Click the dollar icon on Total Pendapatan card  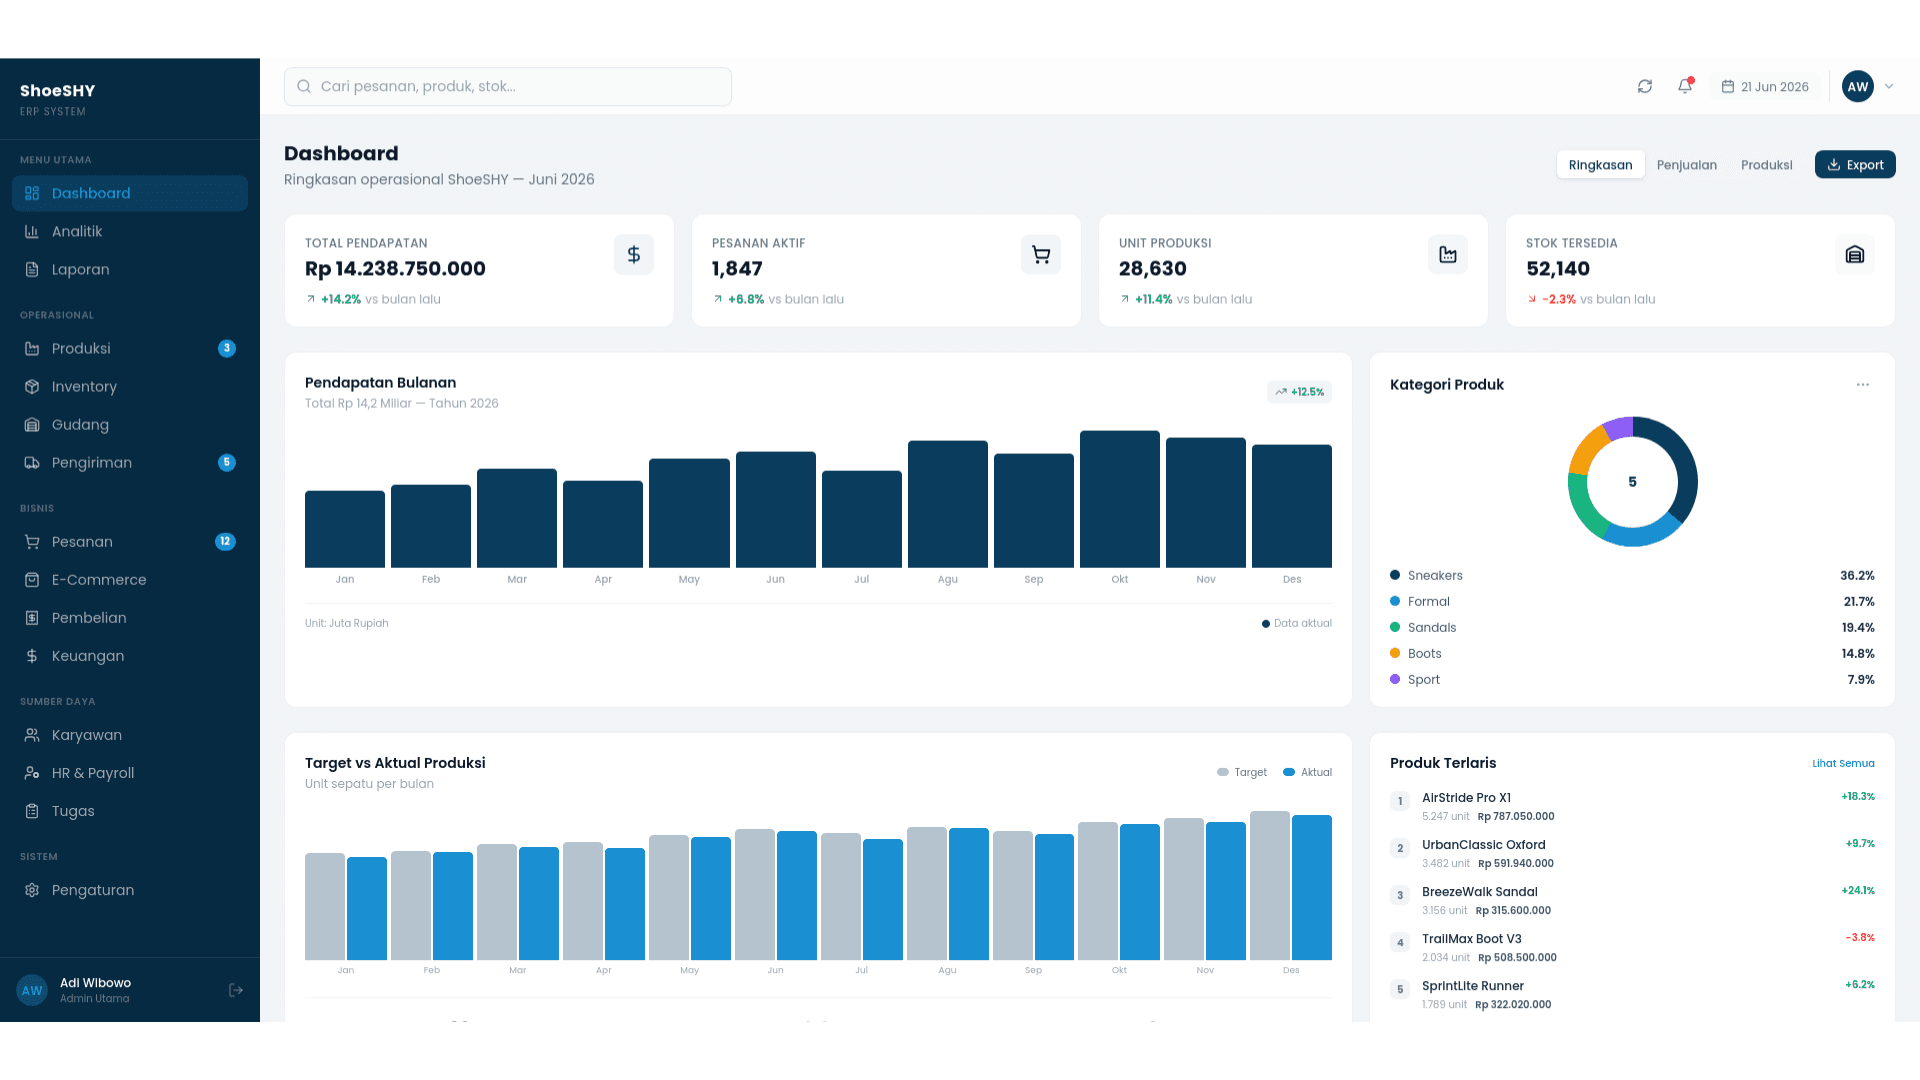(x=634, y=255)
